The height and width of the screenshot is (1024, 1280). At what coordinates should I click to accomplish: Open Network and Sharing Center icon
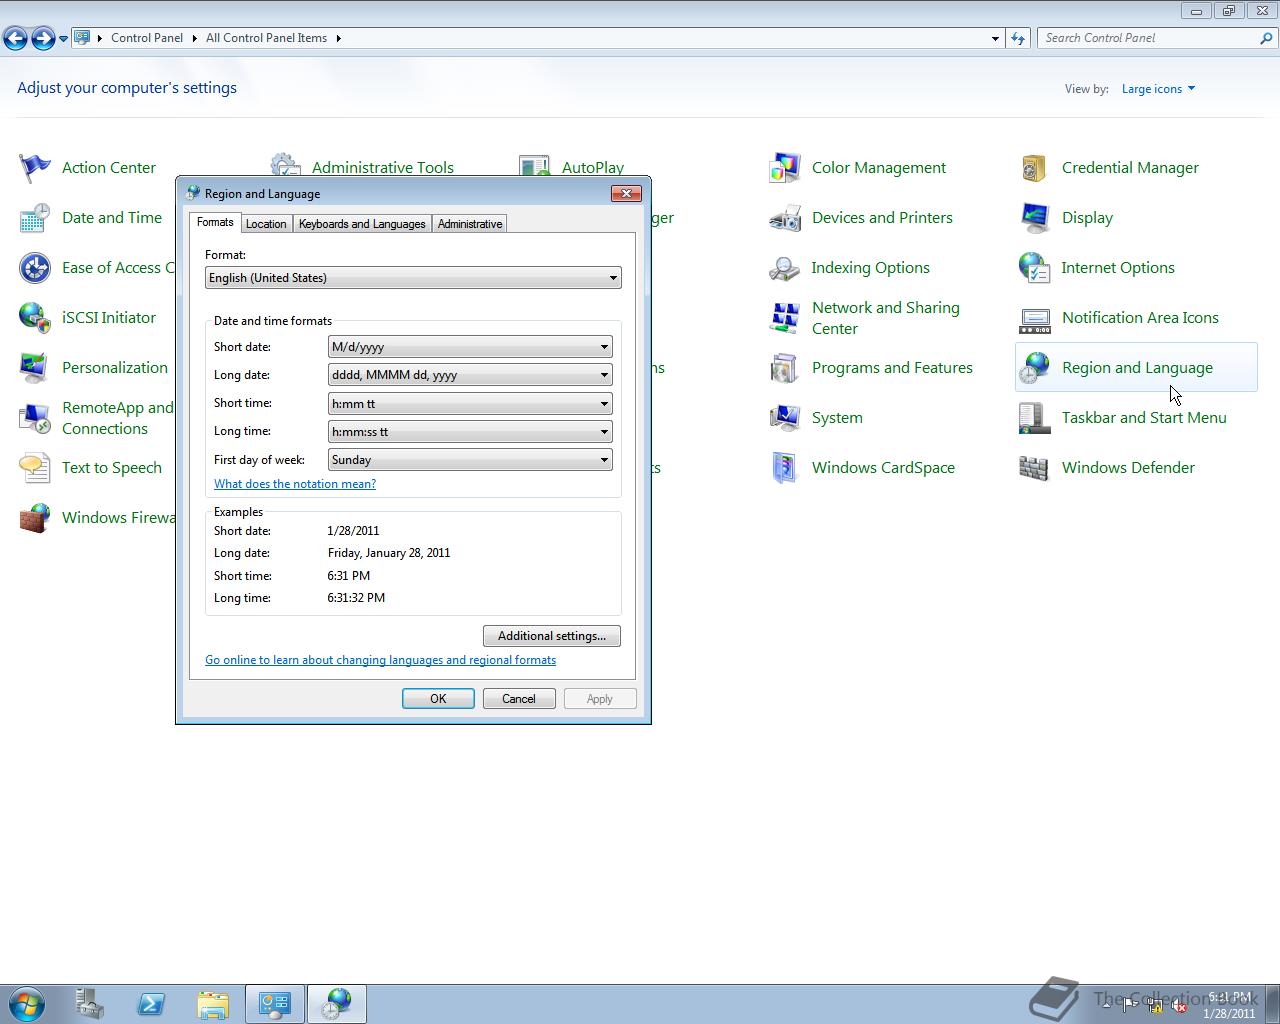pyautogui.click(x=785, y=318)
